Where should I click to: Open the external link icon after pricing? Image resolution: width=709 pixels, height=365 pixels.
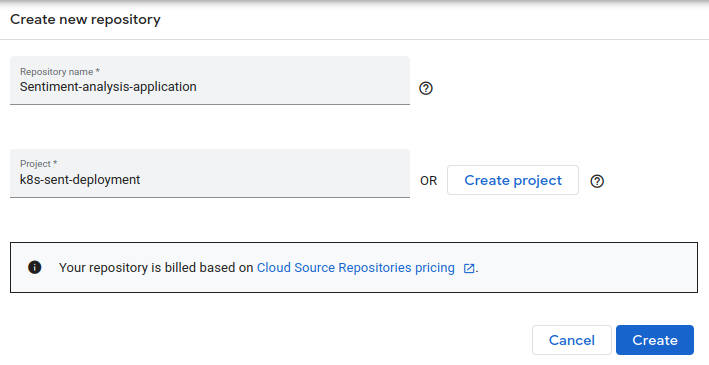tap(469, 268)
